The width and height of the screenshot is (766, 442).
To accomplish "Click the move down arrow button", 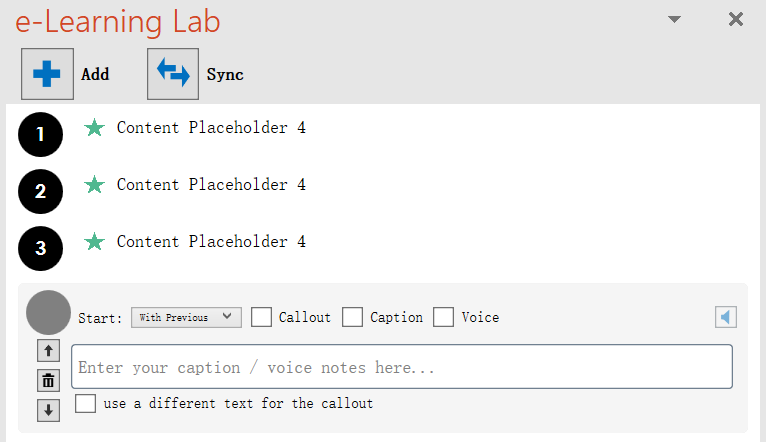I will (48, 409).
